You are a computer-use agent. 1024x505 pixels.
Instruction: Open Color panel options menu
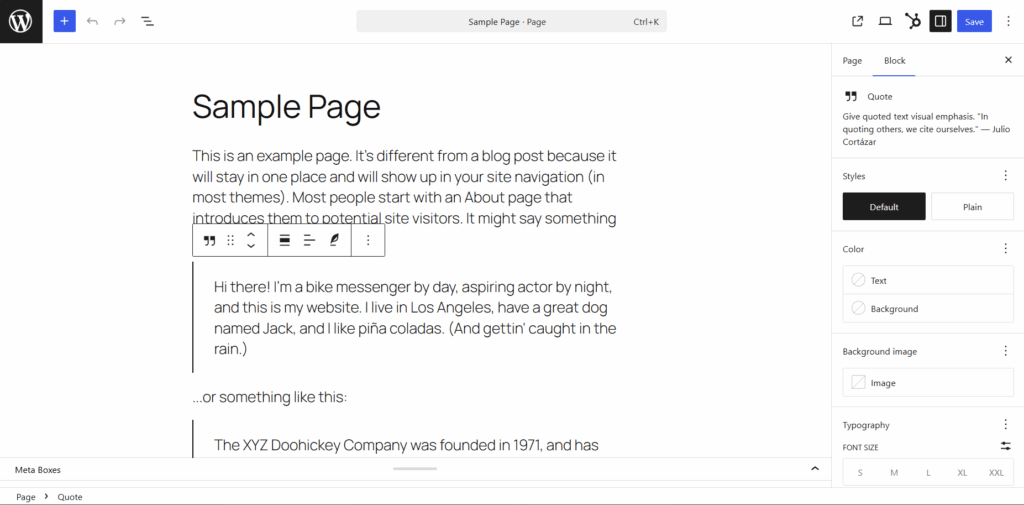(x=1005, y=249)
